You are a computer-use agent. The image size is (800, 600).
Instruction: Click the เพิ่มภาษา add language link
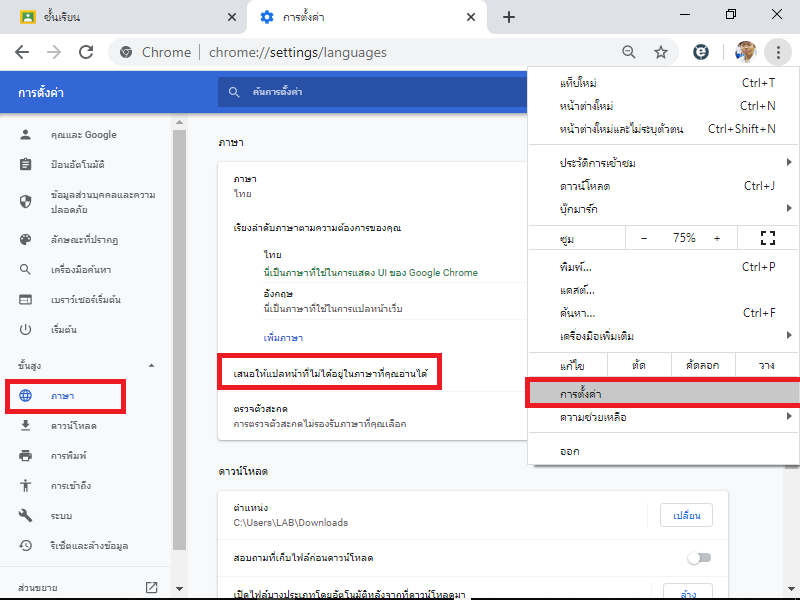click(283, 338)
